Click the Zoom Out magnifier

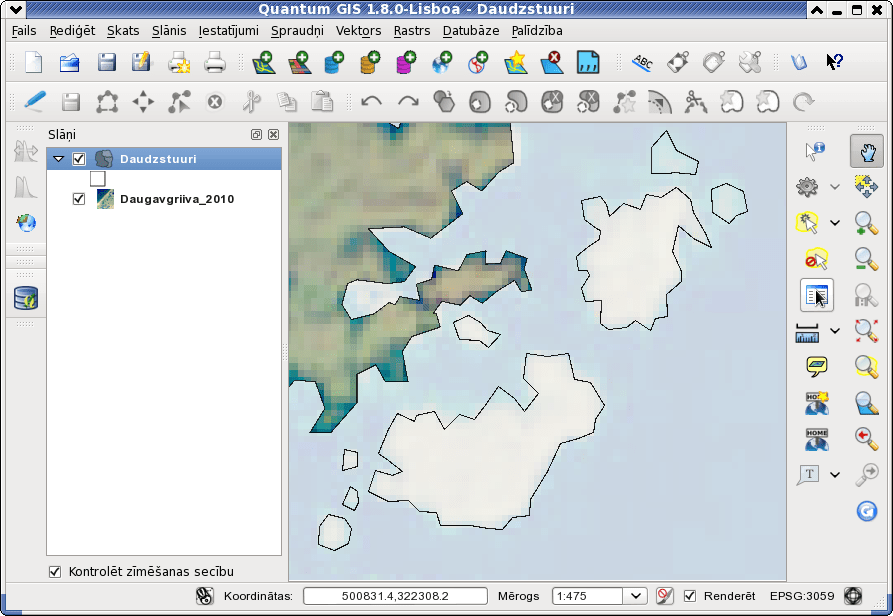866,259
